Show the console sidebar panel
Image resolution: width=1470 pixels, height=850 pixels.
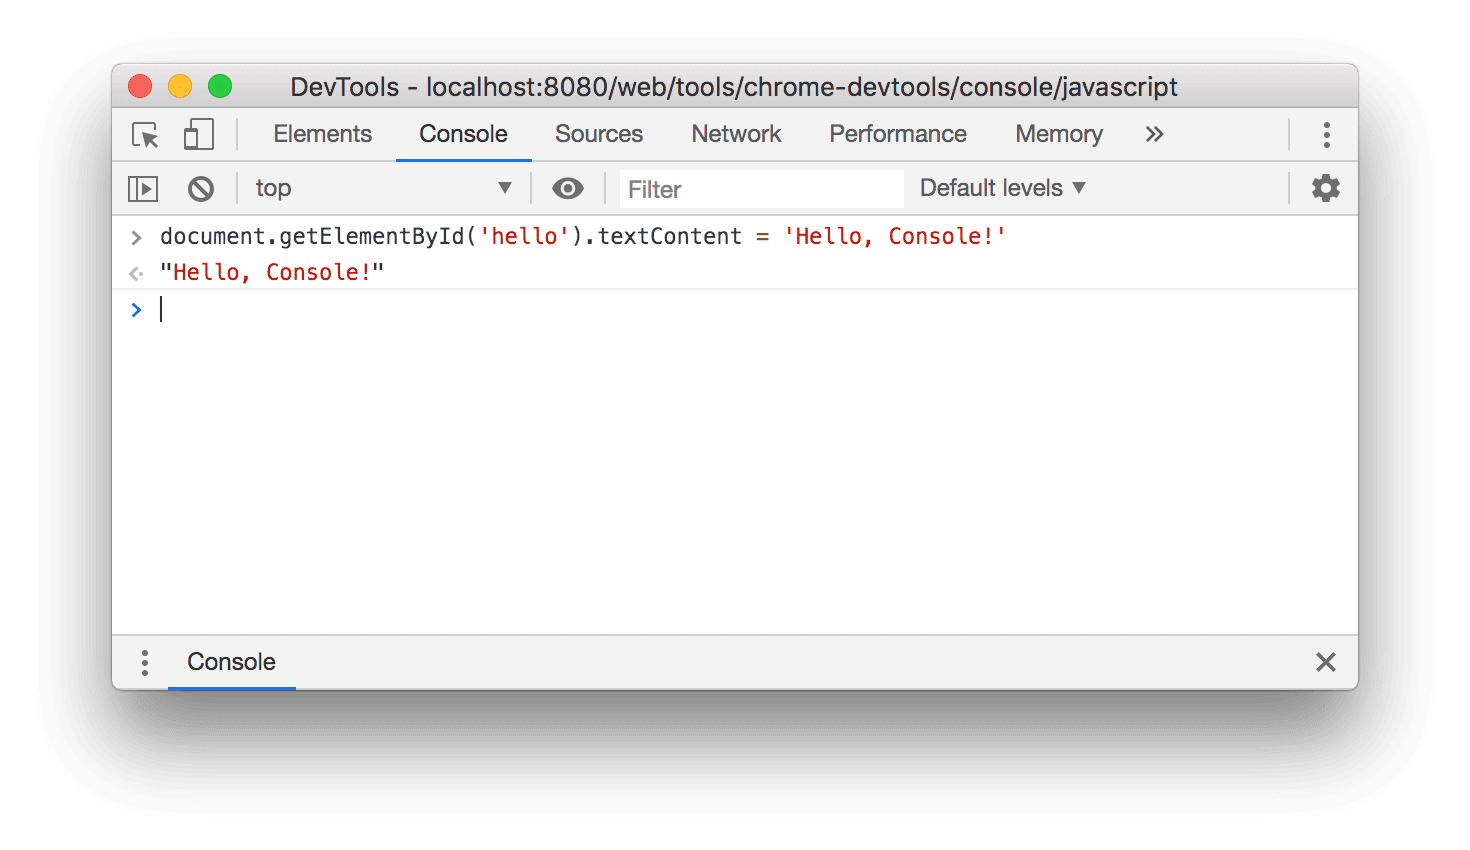[x=143, y=188]
